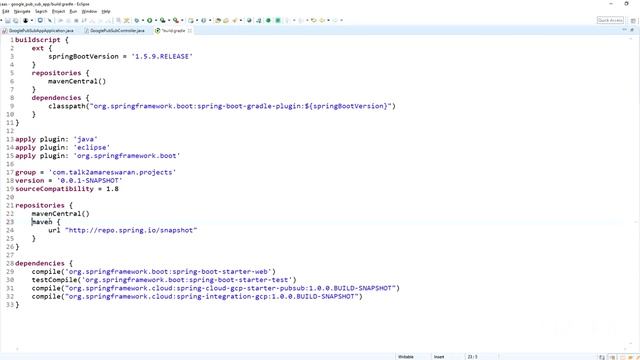Click the Insert mode status entry
This screenshot has width=640, height=360.
click(439, 357)
